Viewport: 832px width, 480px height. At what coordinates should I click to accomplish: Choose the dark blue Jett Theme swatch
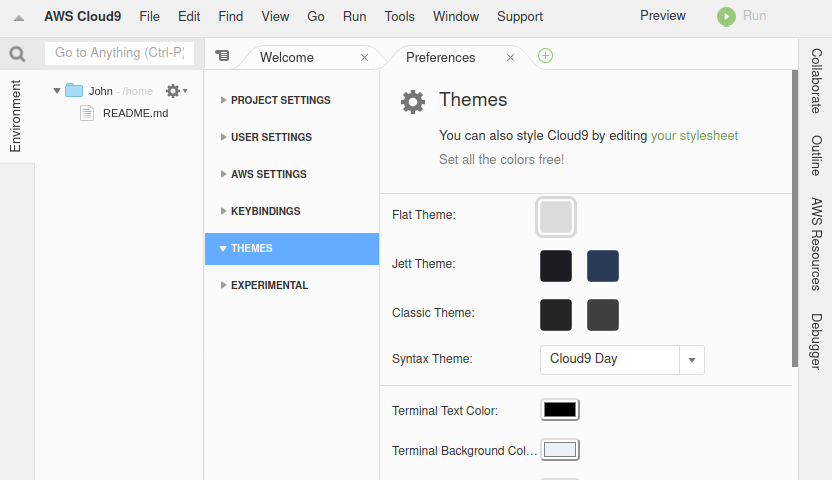coord(603,266)
